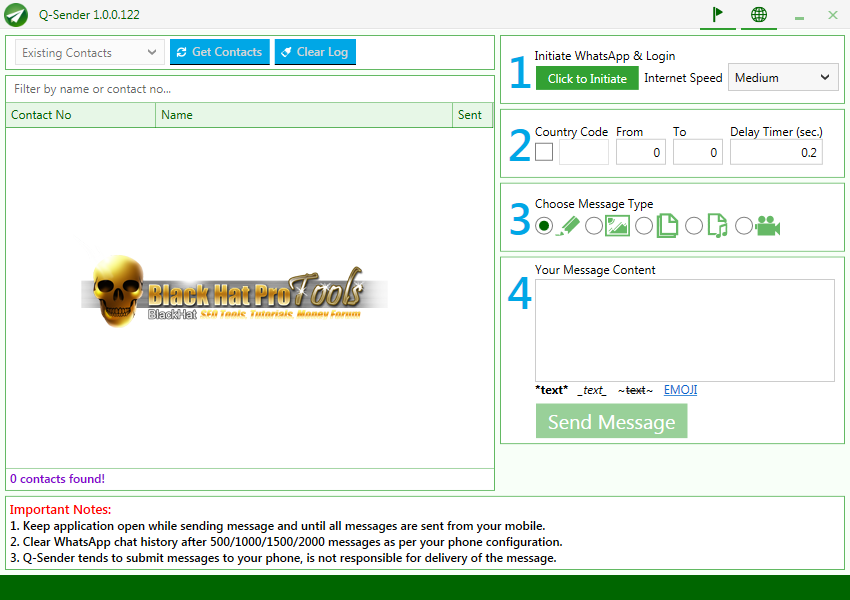Select the image message picture icon
The image size is (850, 600).
[x=617, y=226]
